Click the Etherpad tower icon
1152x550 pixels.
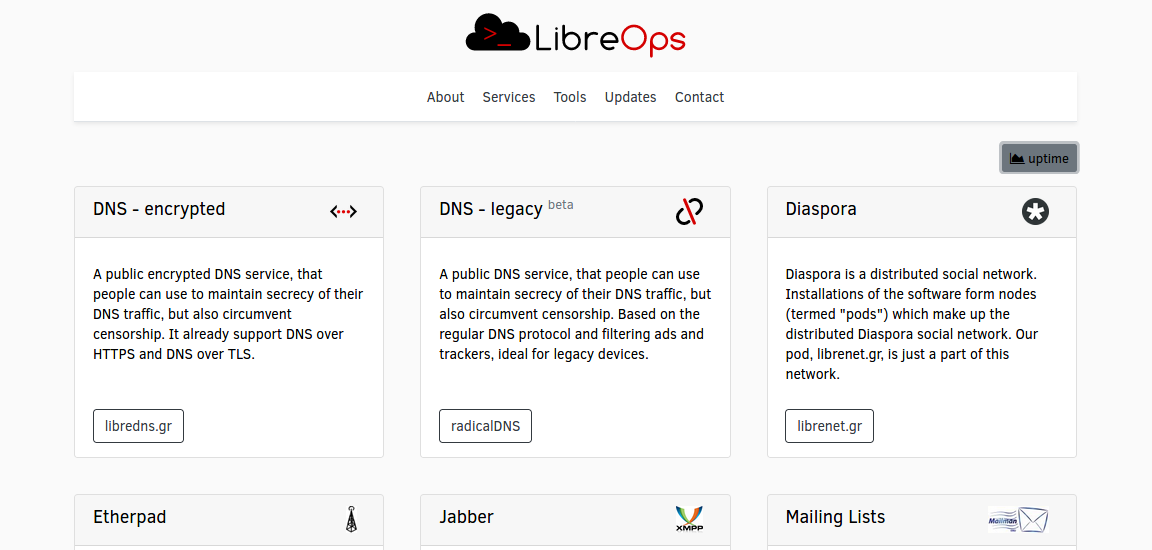[352, 518]
